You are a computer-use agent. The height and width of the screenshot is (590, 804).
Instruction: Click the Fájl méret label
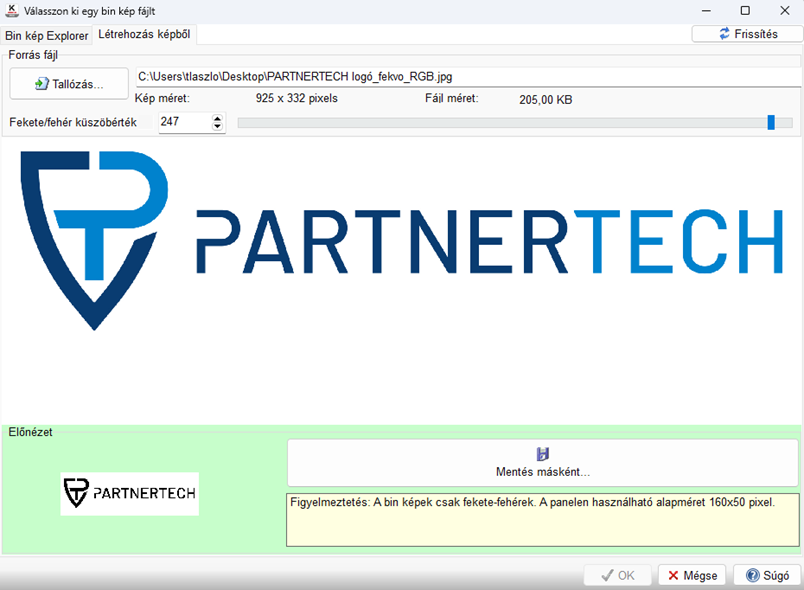click(x=451, y=98)
